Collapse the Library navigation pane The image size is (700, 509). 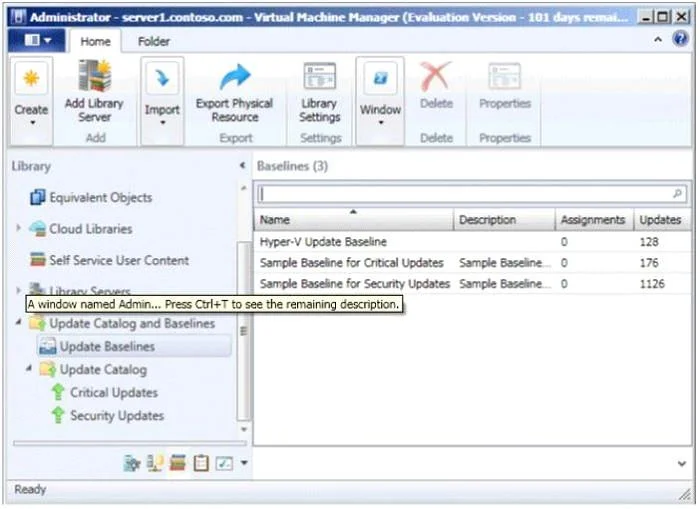click(242, 166)
